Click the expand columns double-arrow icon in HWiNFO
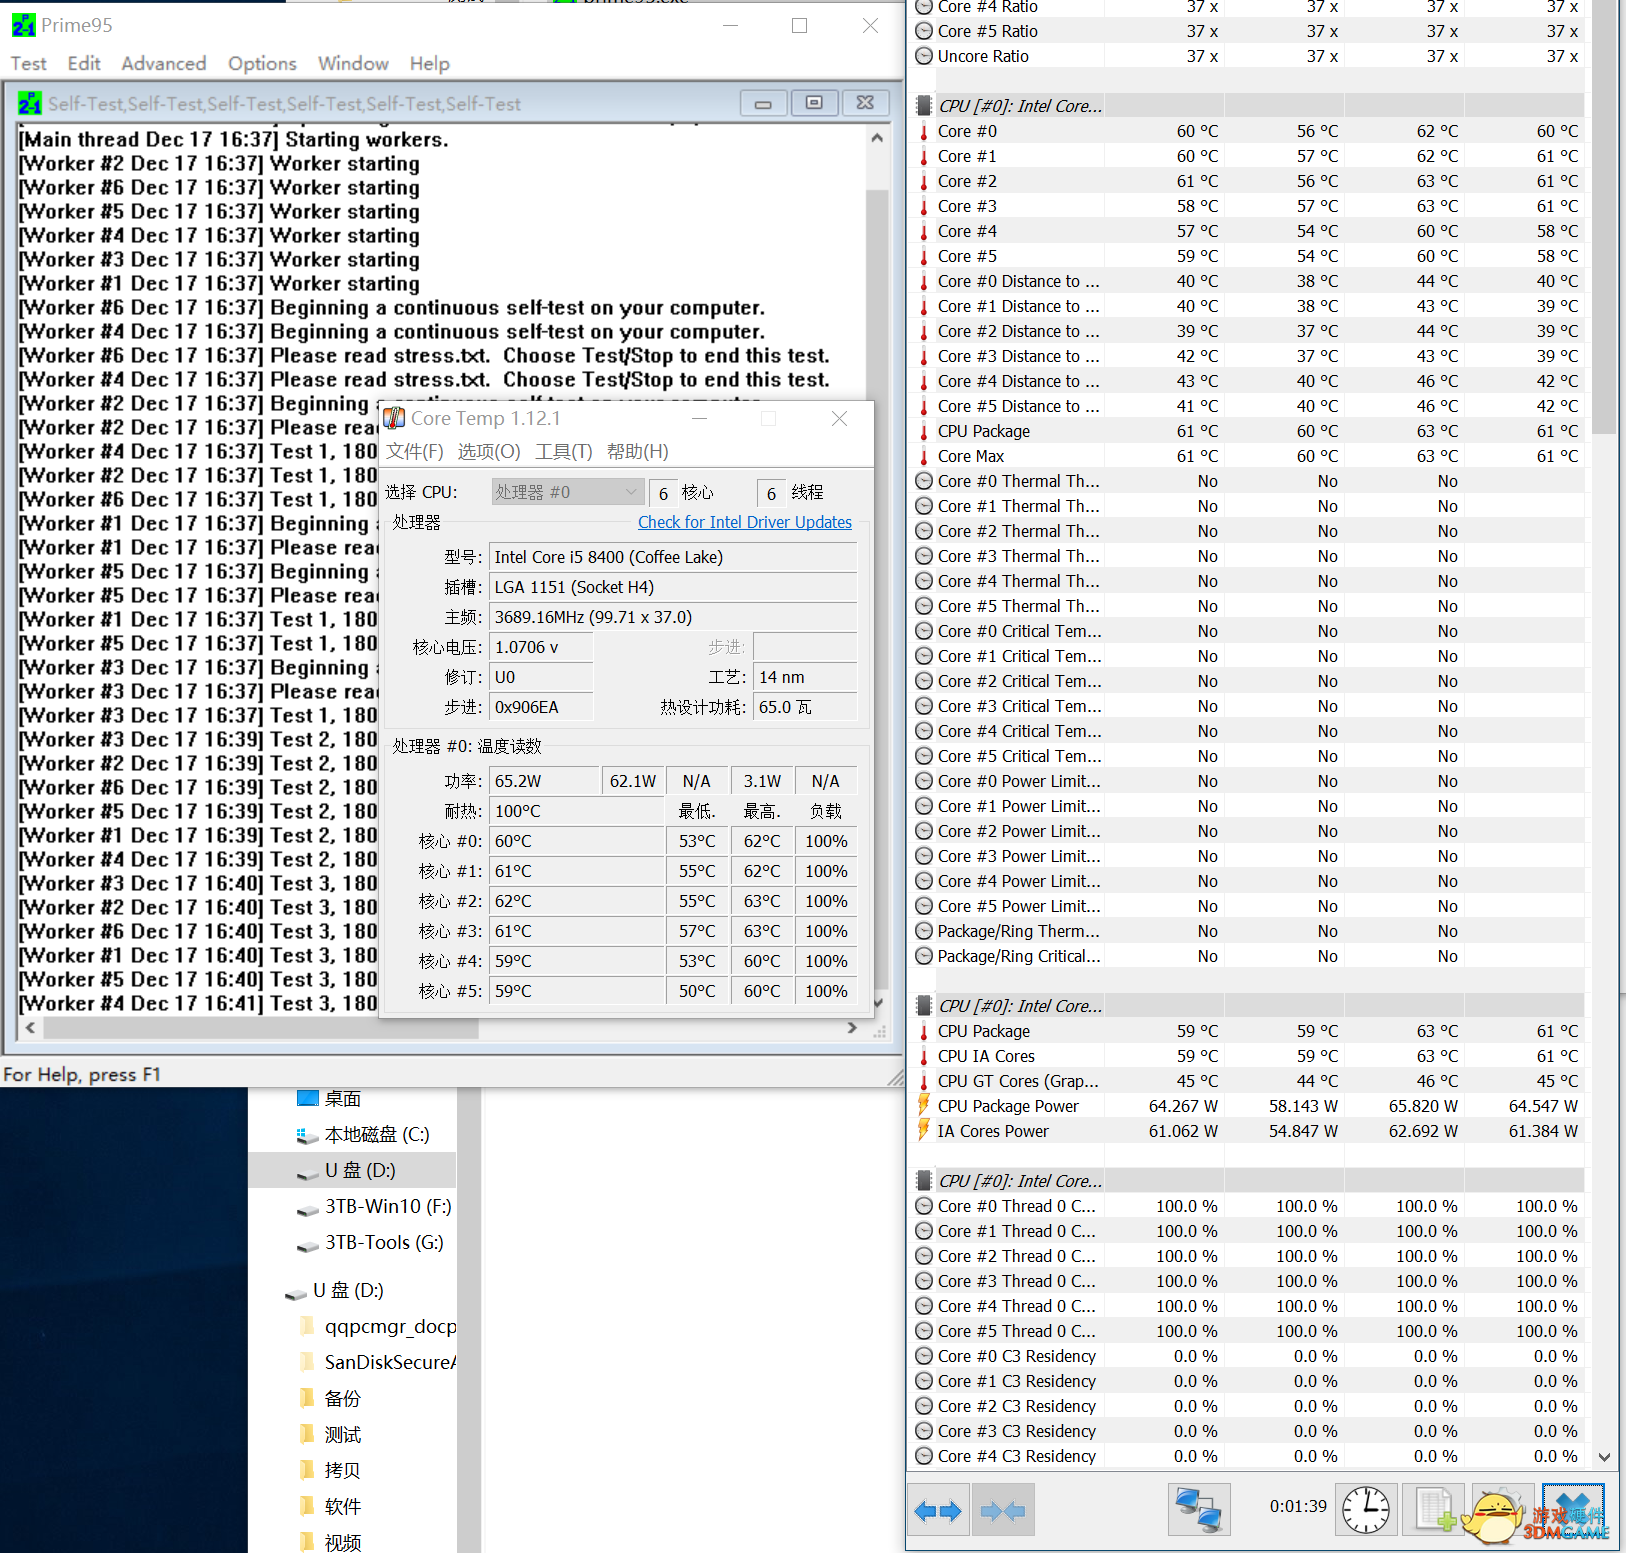This screenshot has height=1553, width=1626. point(938,1510)
